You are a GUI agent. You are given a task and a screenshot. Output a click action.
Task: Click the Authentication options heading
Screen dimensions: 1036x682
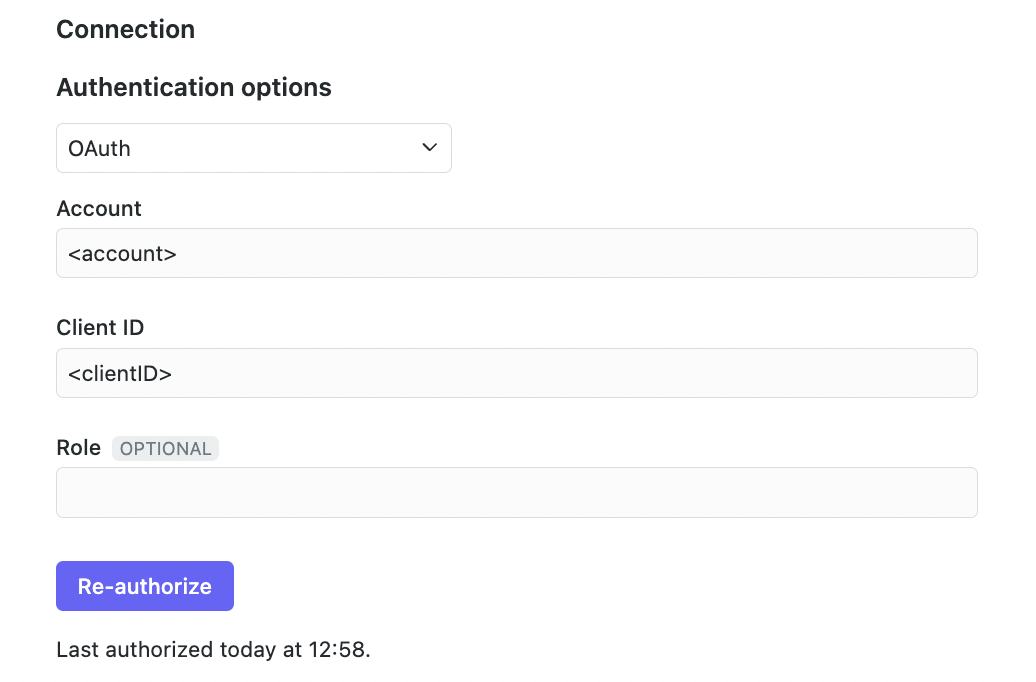click(194, 88)
